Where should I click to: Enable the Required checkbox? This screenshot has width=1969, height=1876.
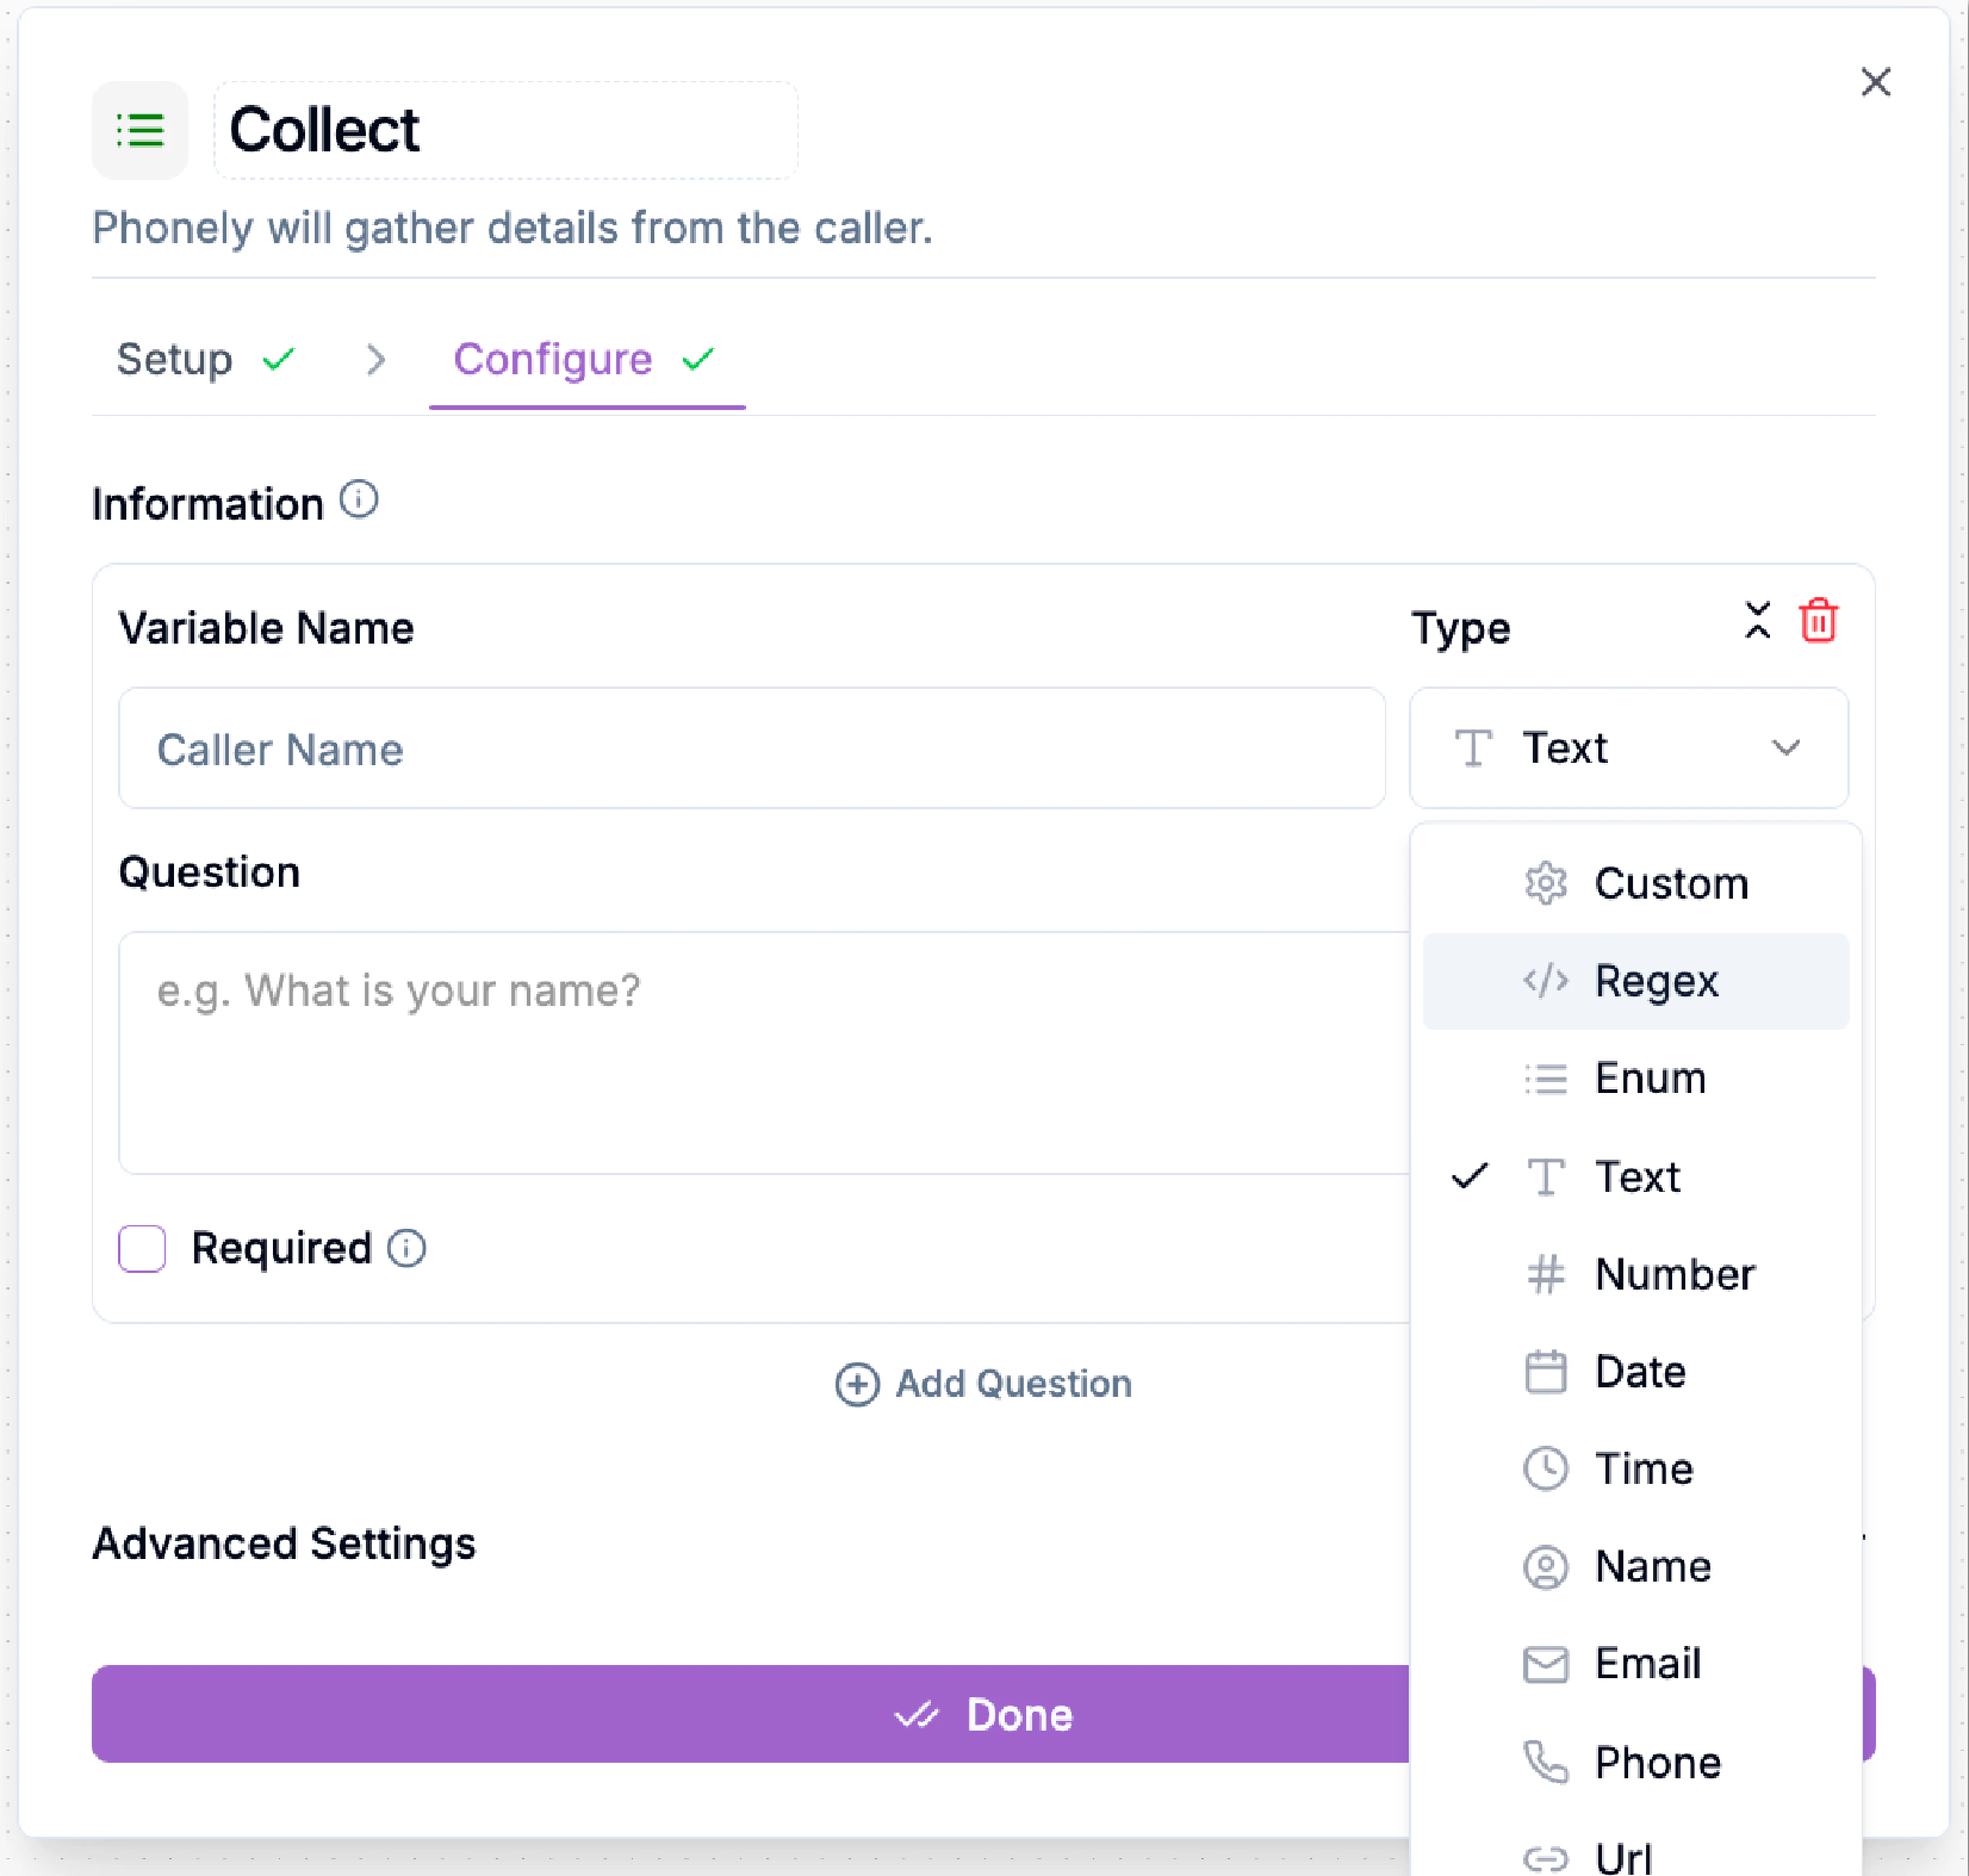point(142,1248)
